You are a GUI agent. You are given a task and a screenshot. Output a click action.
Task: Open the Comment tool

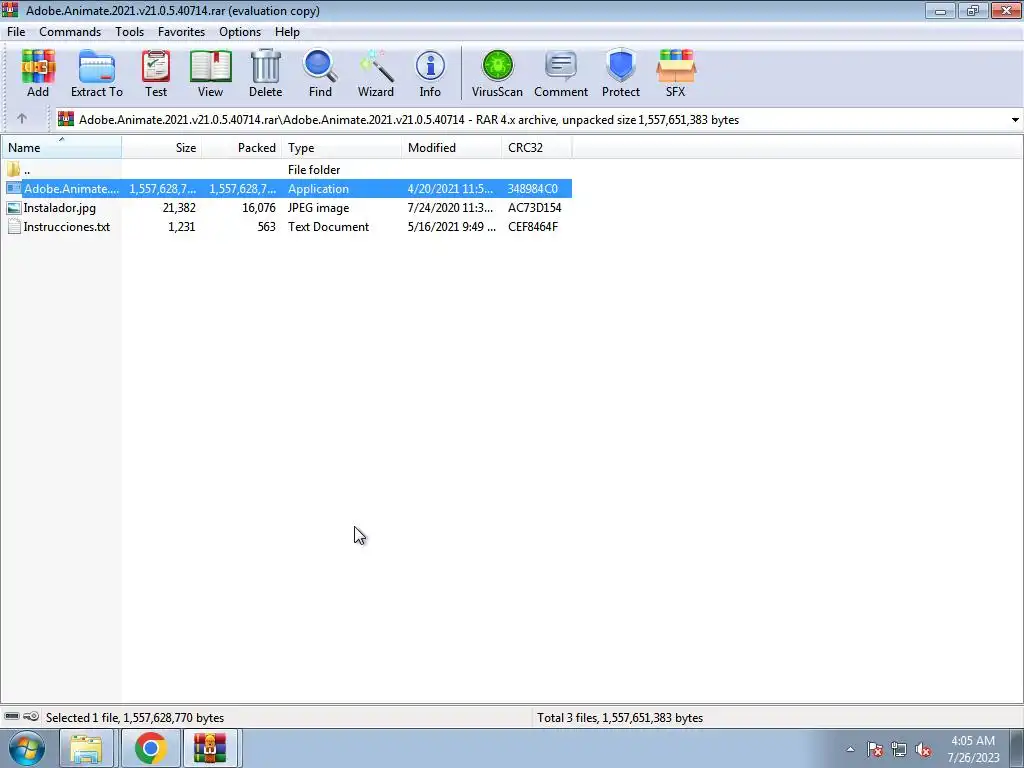tap(561, 73)
